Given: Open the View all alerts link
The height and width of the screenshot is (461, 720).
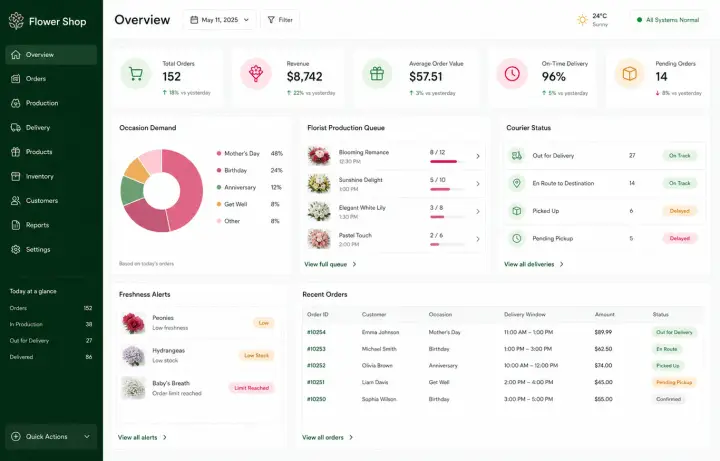Looking at the screenshot, I should click(142, 437).
